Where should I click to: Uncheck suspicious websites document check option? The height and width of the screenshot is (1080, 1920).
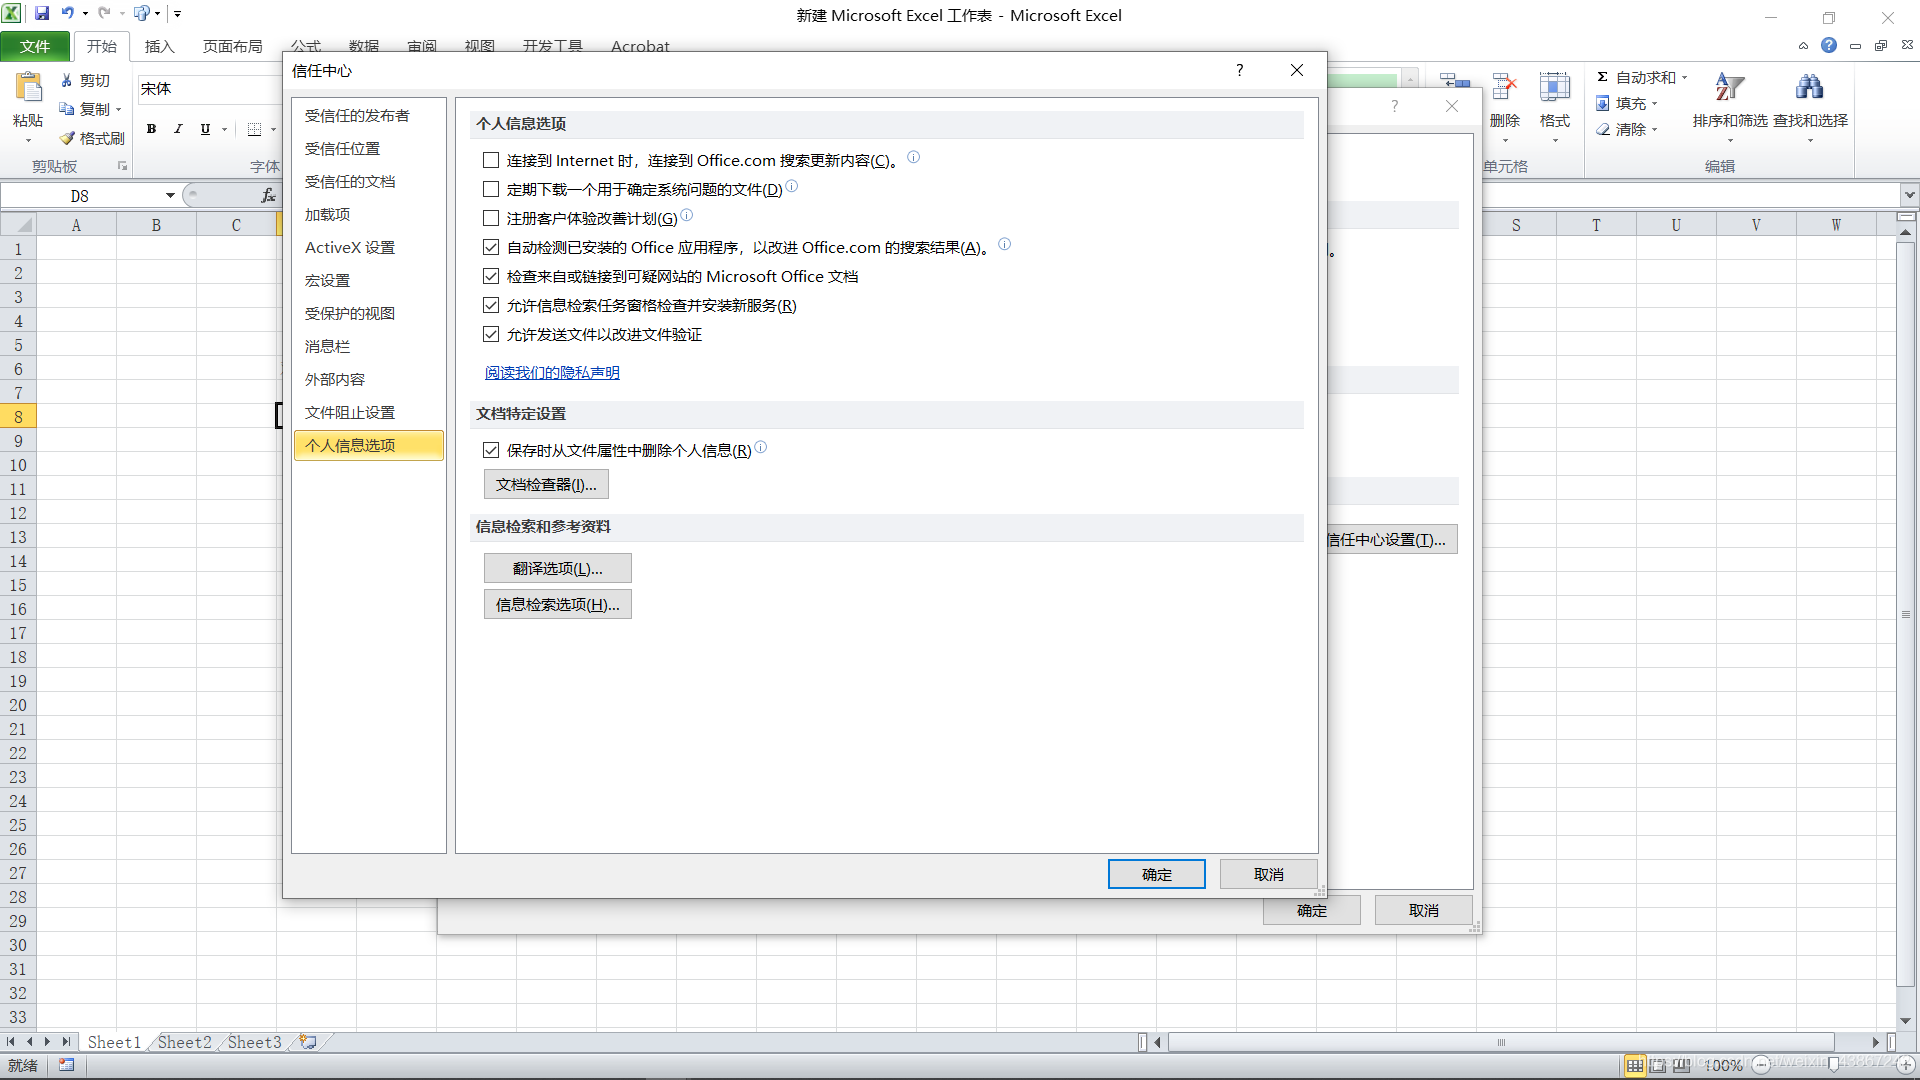(x=491, y=276)
